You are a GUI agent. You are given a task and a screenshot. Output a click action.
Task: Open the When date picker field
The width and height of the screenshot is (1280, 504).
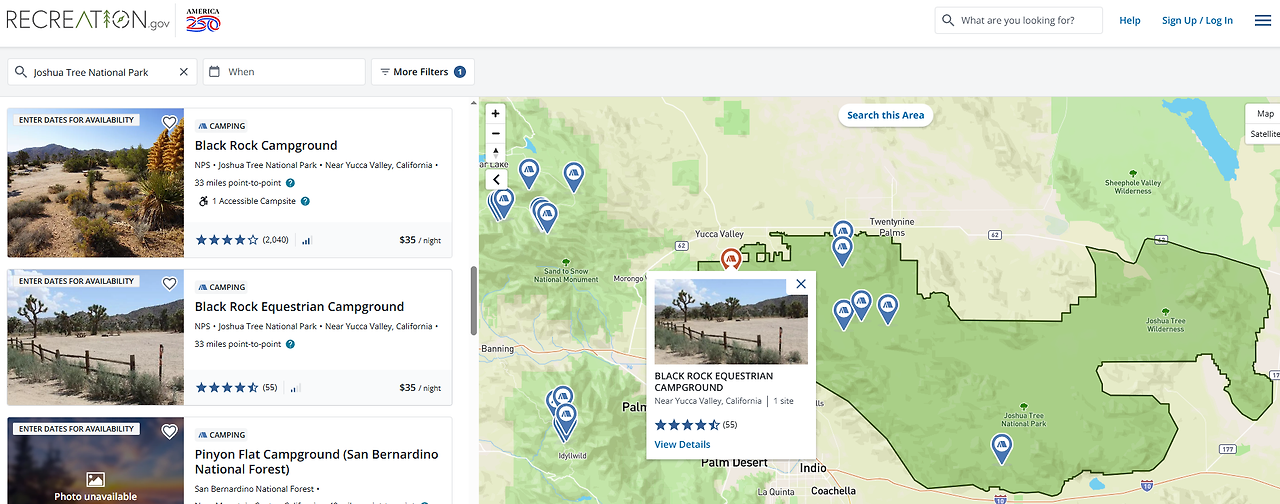pos(284,72)
